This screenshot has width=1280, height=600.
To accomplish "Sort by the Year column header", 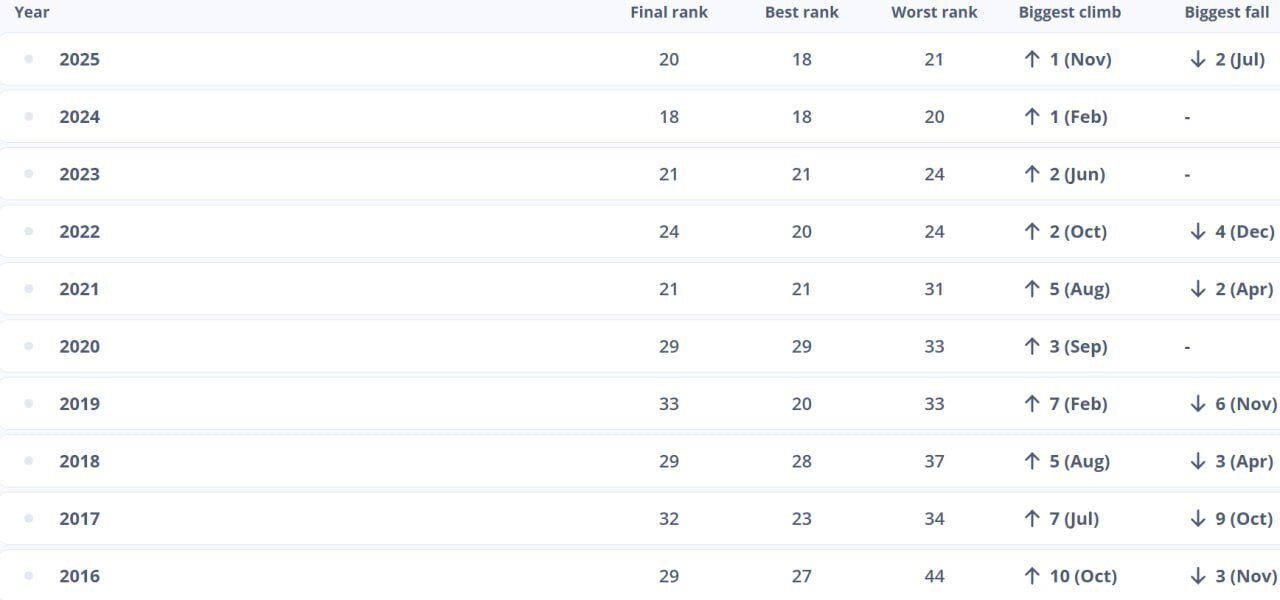I will pyautogui.click(x=32, y=12).
